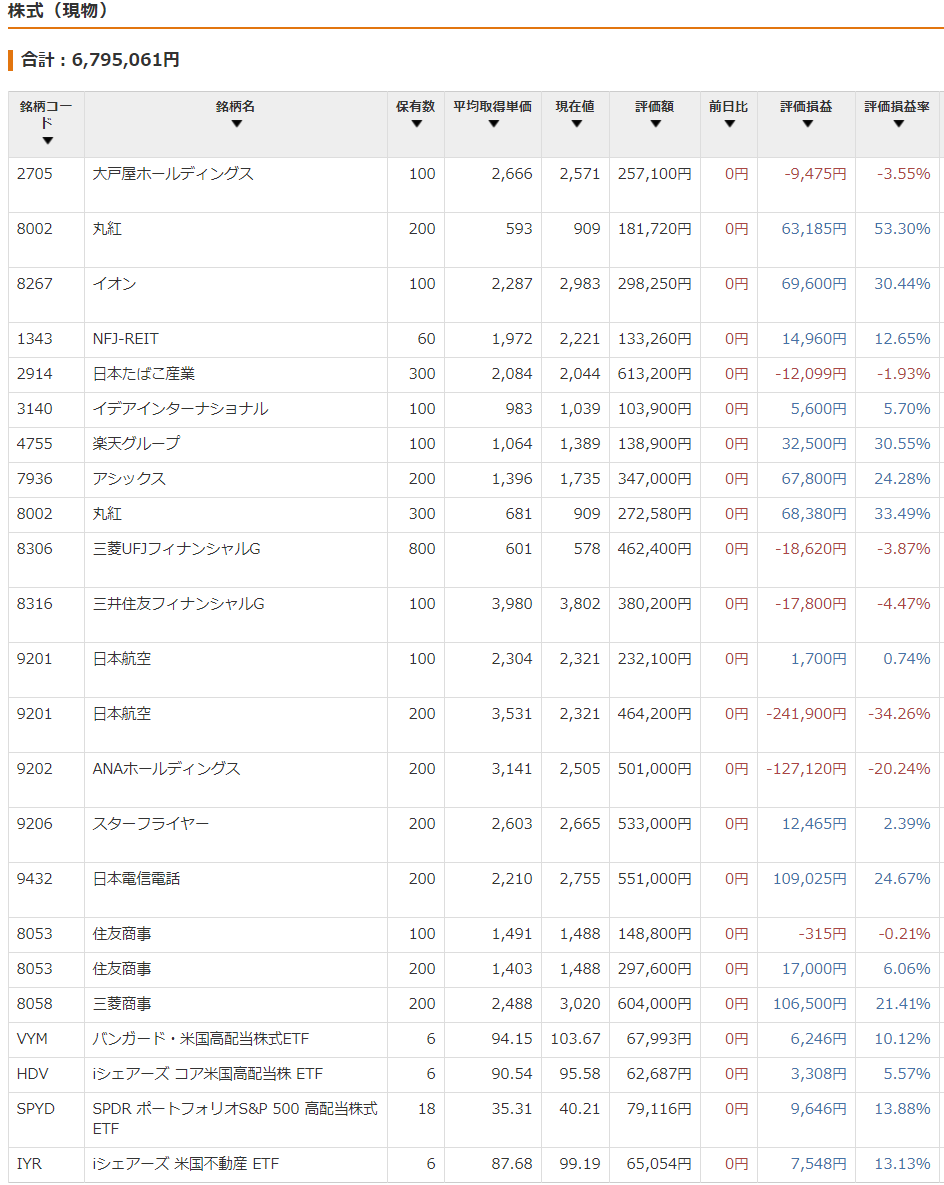This screenshot has height=1185, width=944.
Task: Click average cost 3,980 cell
Action: (512, 604)
